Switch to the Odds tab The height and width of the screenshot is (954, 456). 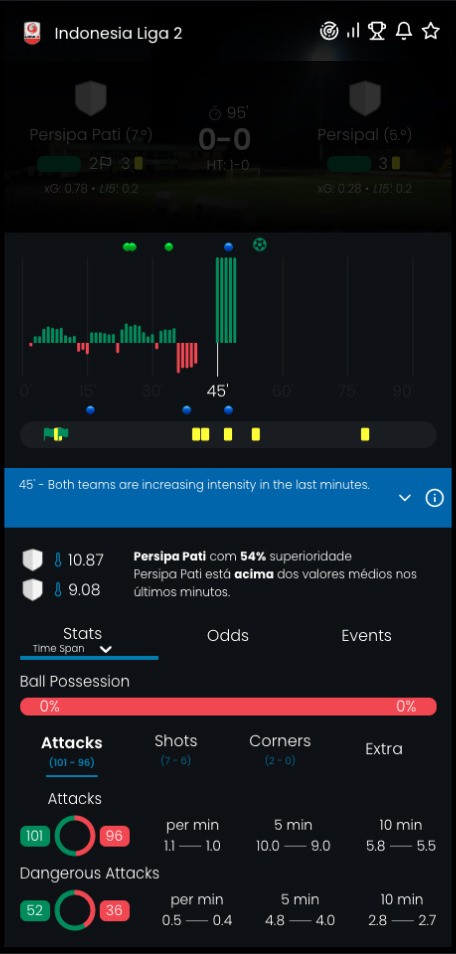point(228,636)
